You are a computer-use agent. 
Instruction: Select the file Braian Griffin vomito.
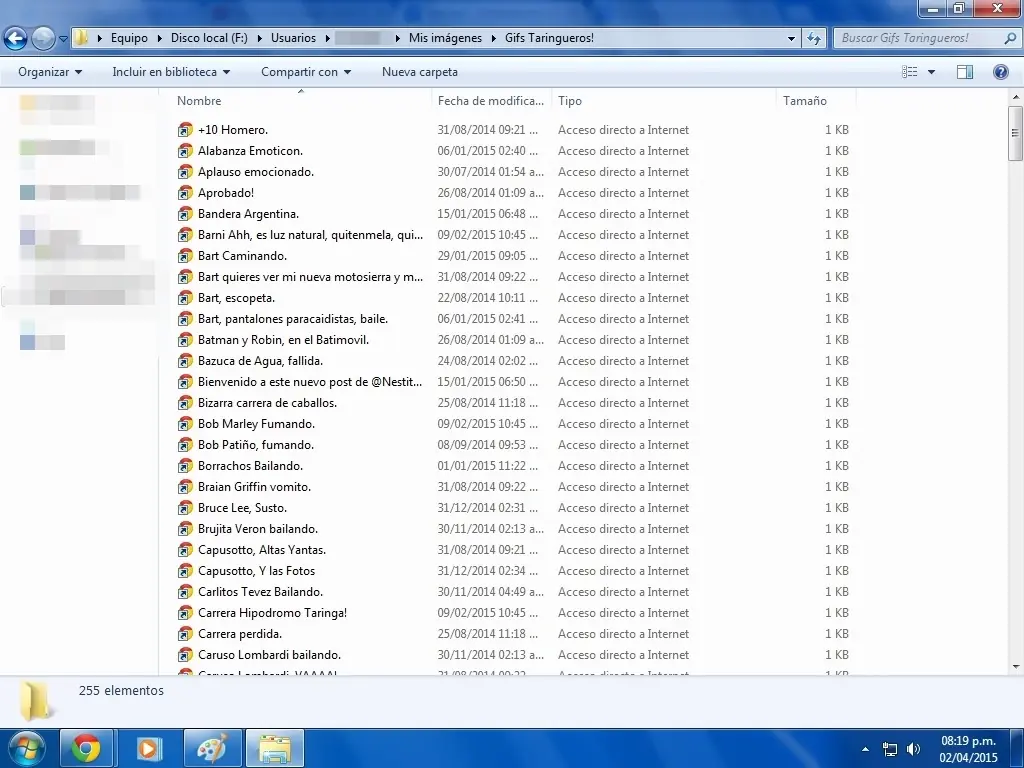coord(254,487)
